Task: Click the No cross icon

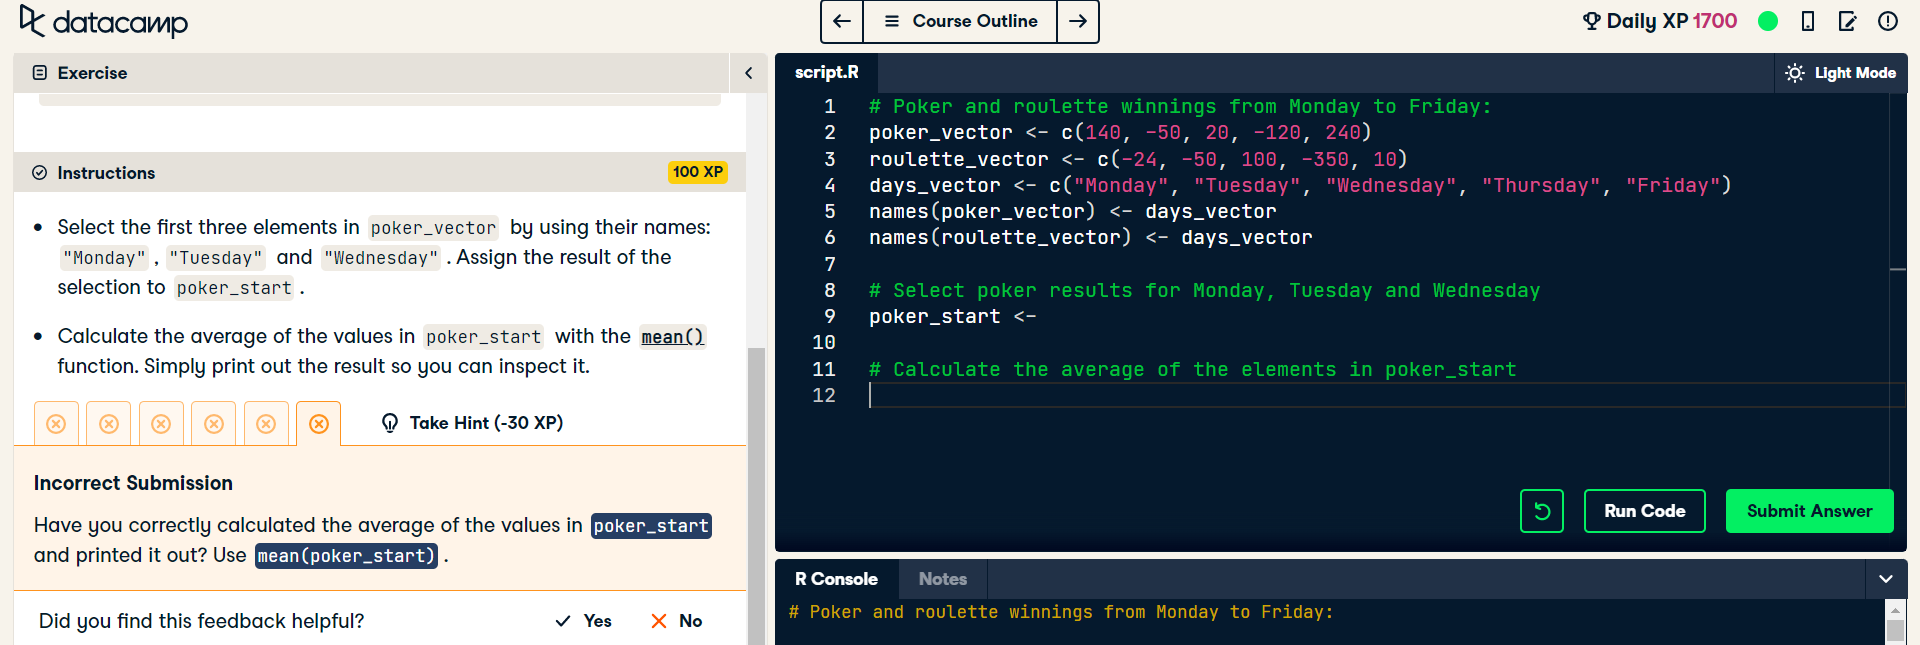Action: coord(659,621)
